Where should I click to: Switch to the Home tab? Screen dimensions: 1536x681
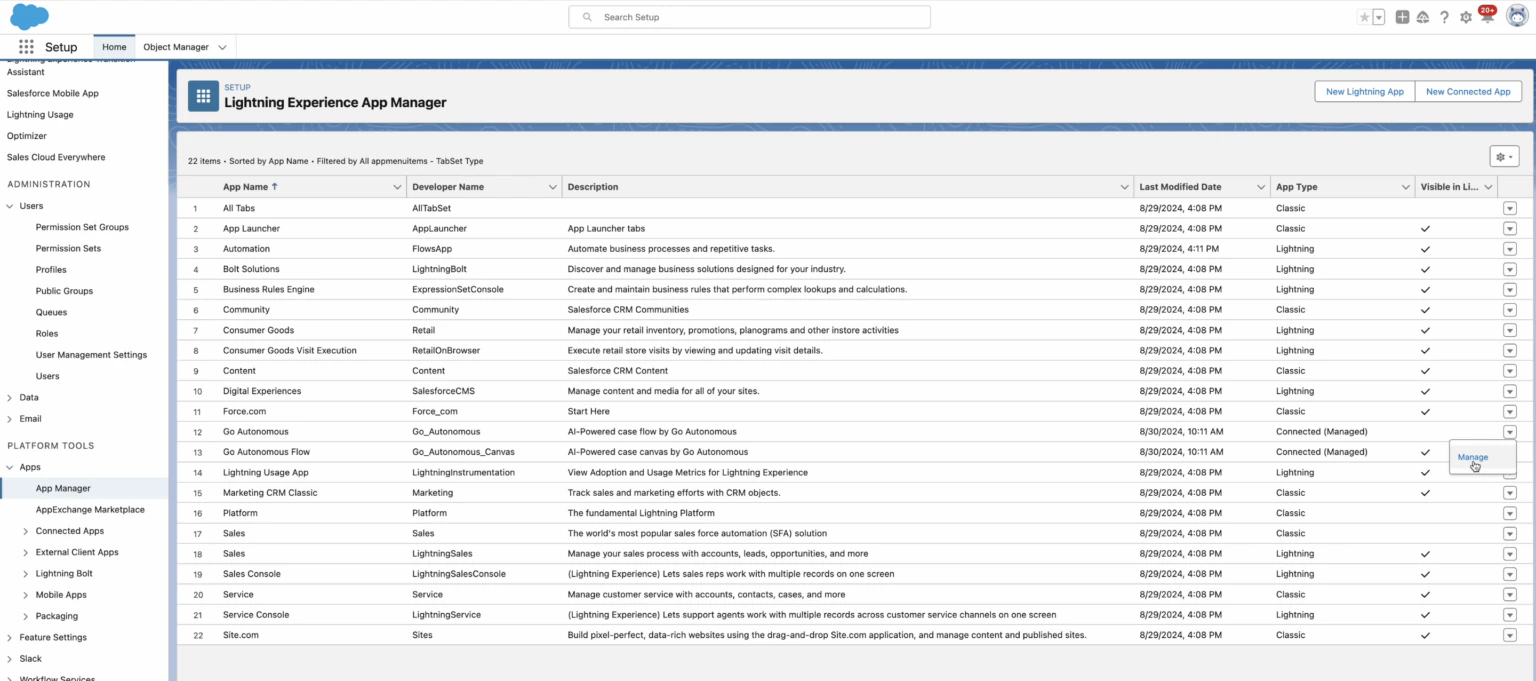coord(114,47)
